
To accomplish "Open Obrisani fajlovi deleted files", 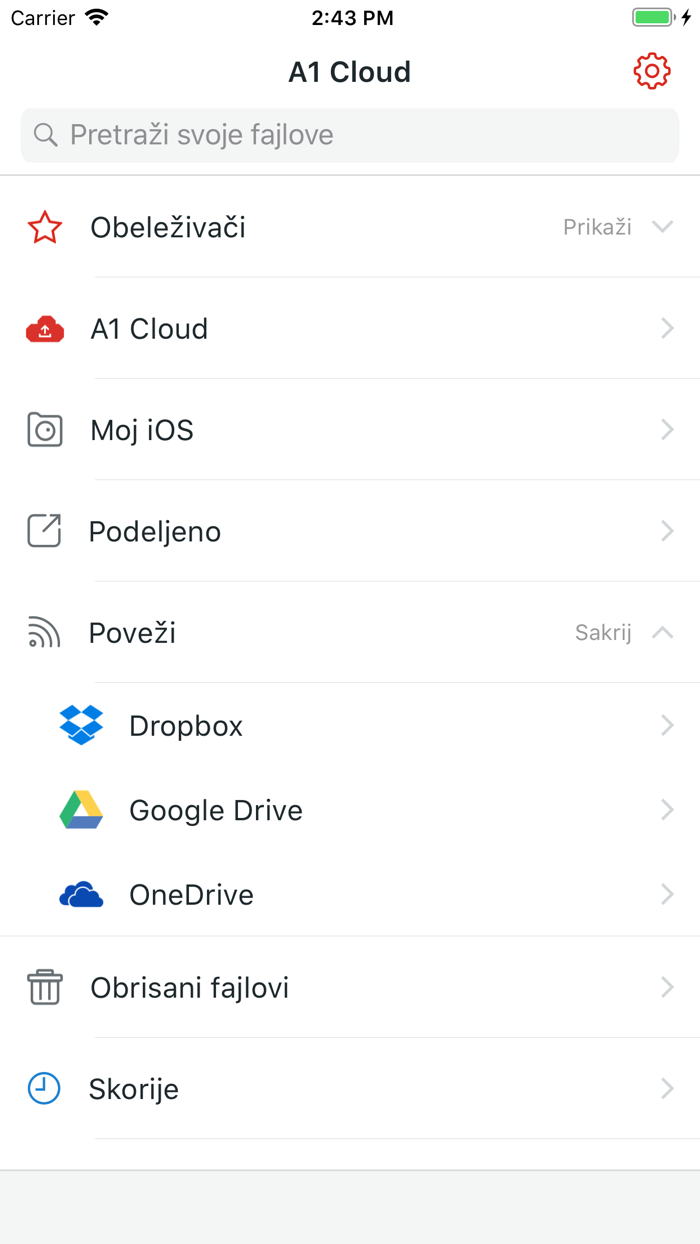I will [350, 988].
